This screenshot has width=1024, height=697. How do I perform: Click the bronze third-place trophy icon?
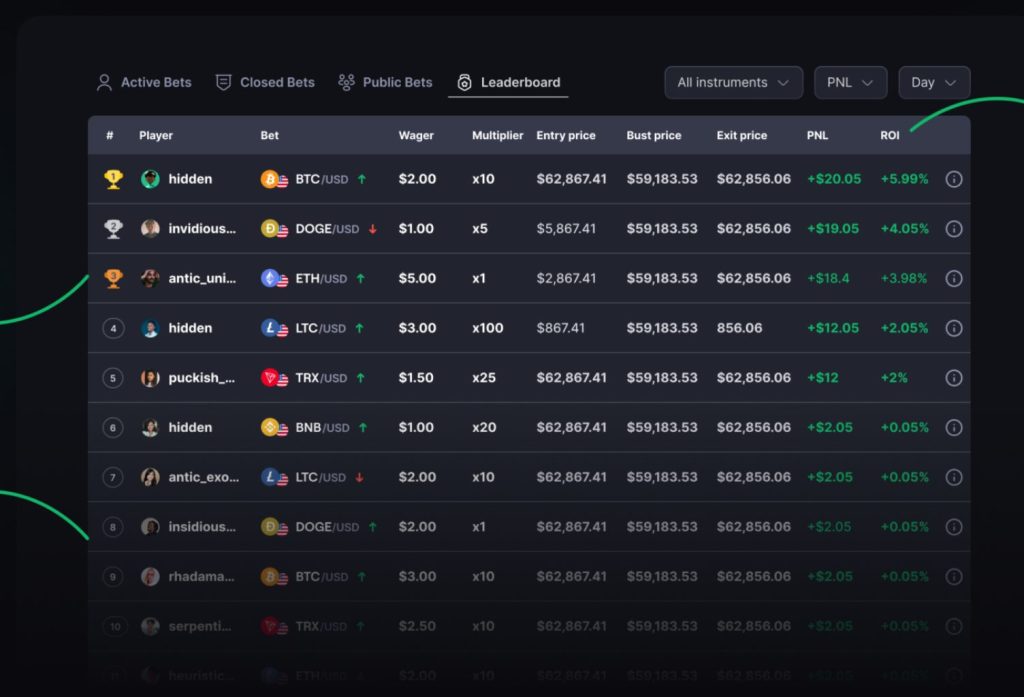point(113,278)
